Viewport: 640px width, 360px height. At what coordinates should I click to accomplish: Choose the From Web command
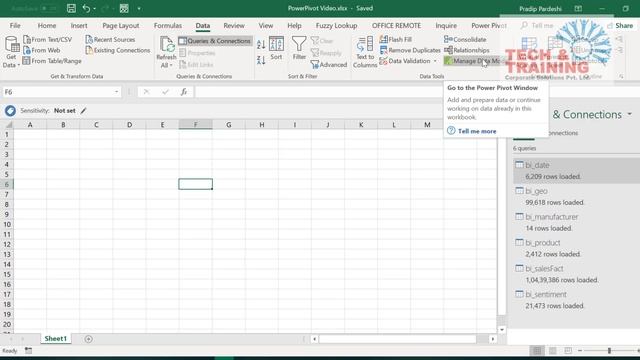click(42, 50)
